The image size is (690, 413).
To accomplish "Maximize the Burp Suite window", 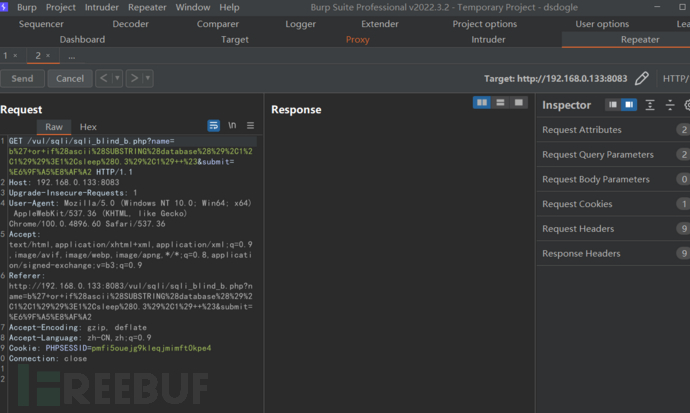I will 683,7.
